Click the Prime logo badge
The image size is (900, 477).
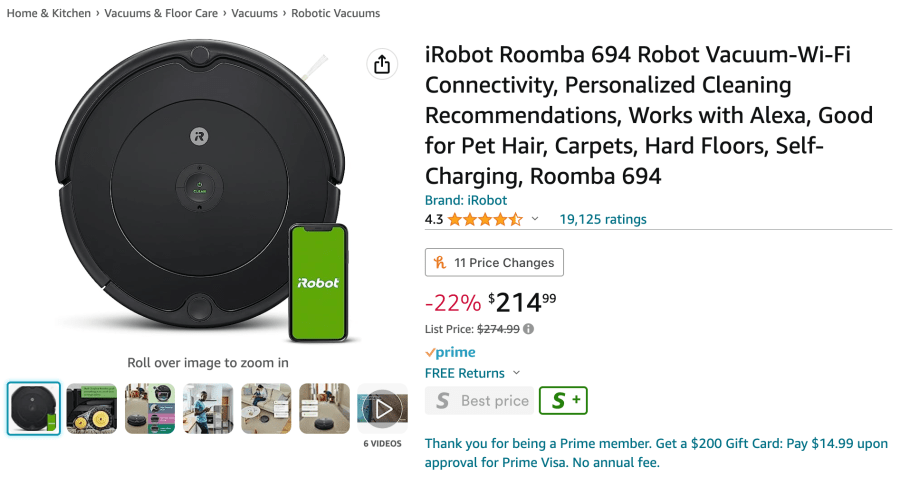(x=450, y=352)
